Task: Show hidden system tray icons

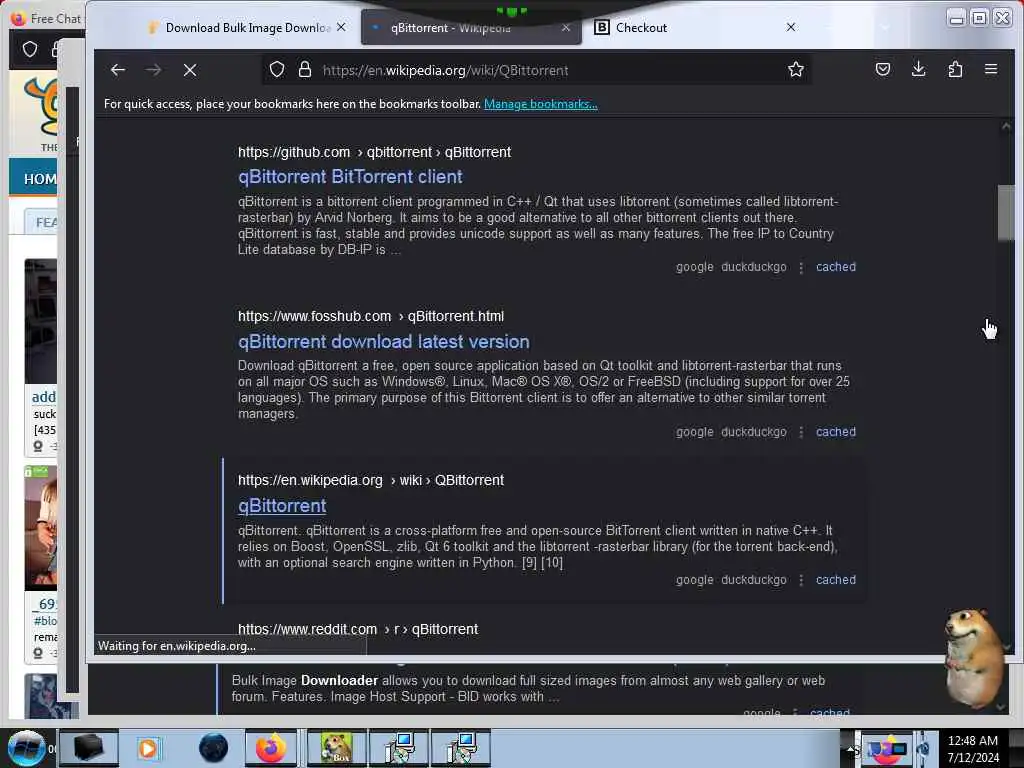Action: (851, 749)
